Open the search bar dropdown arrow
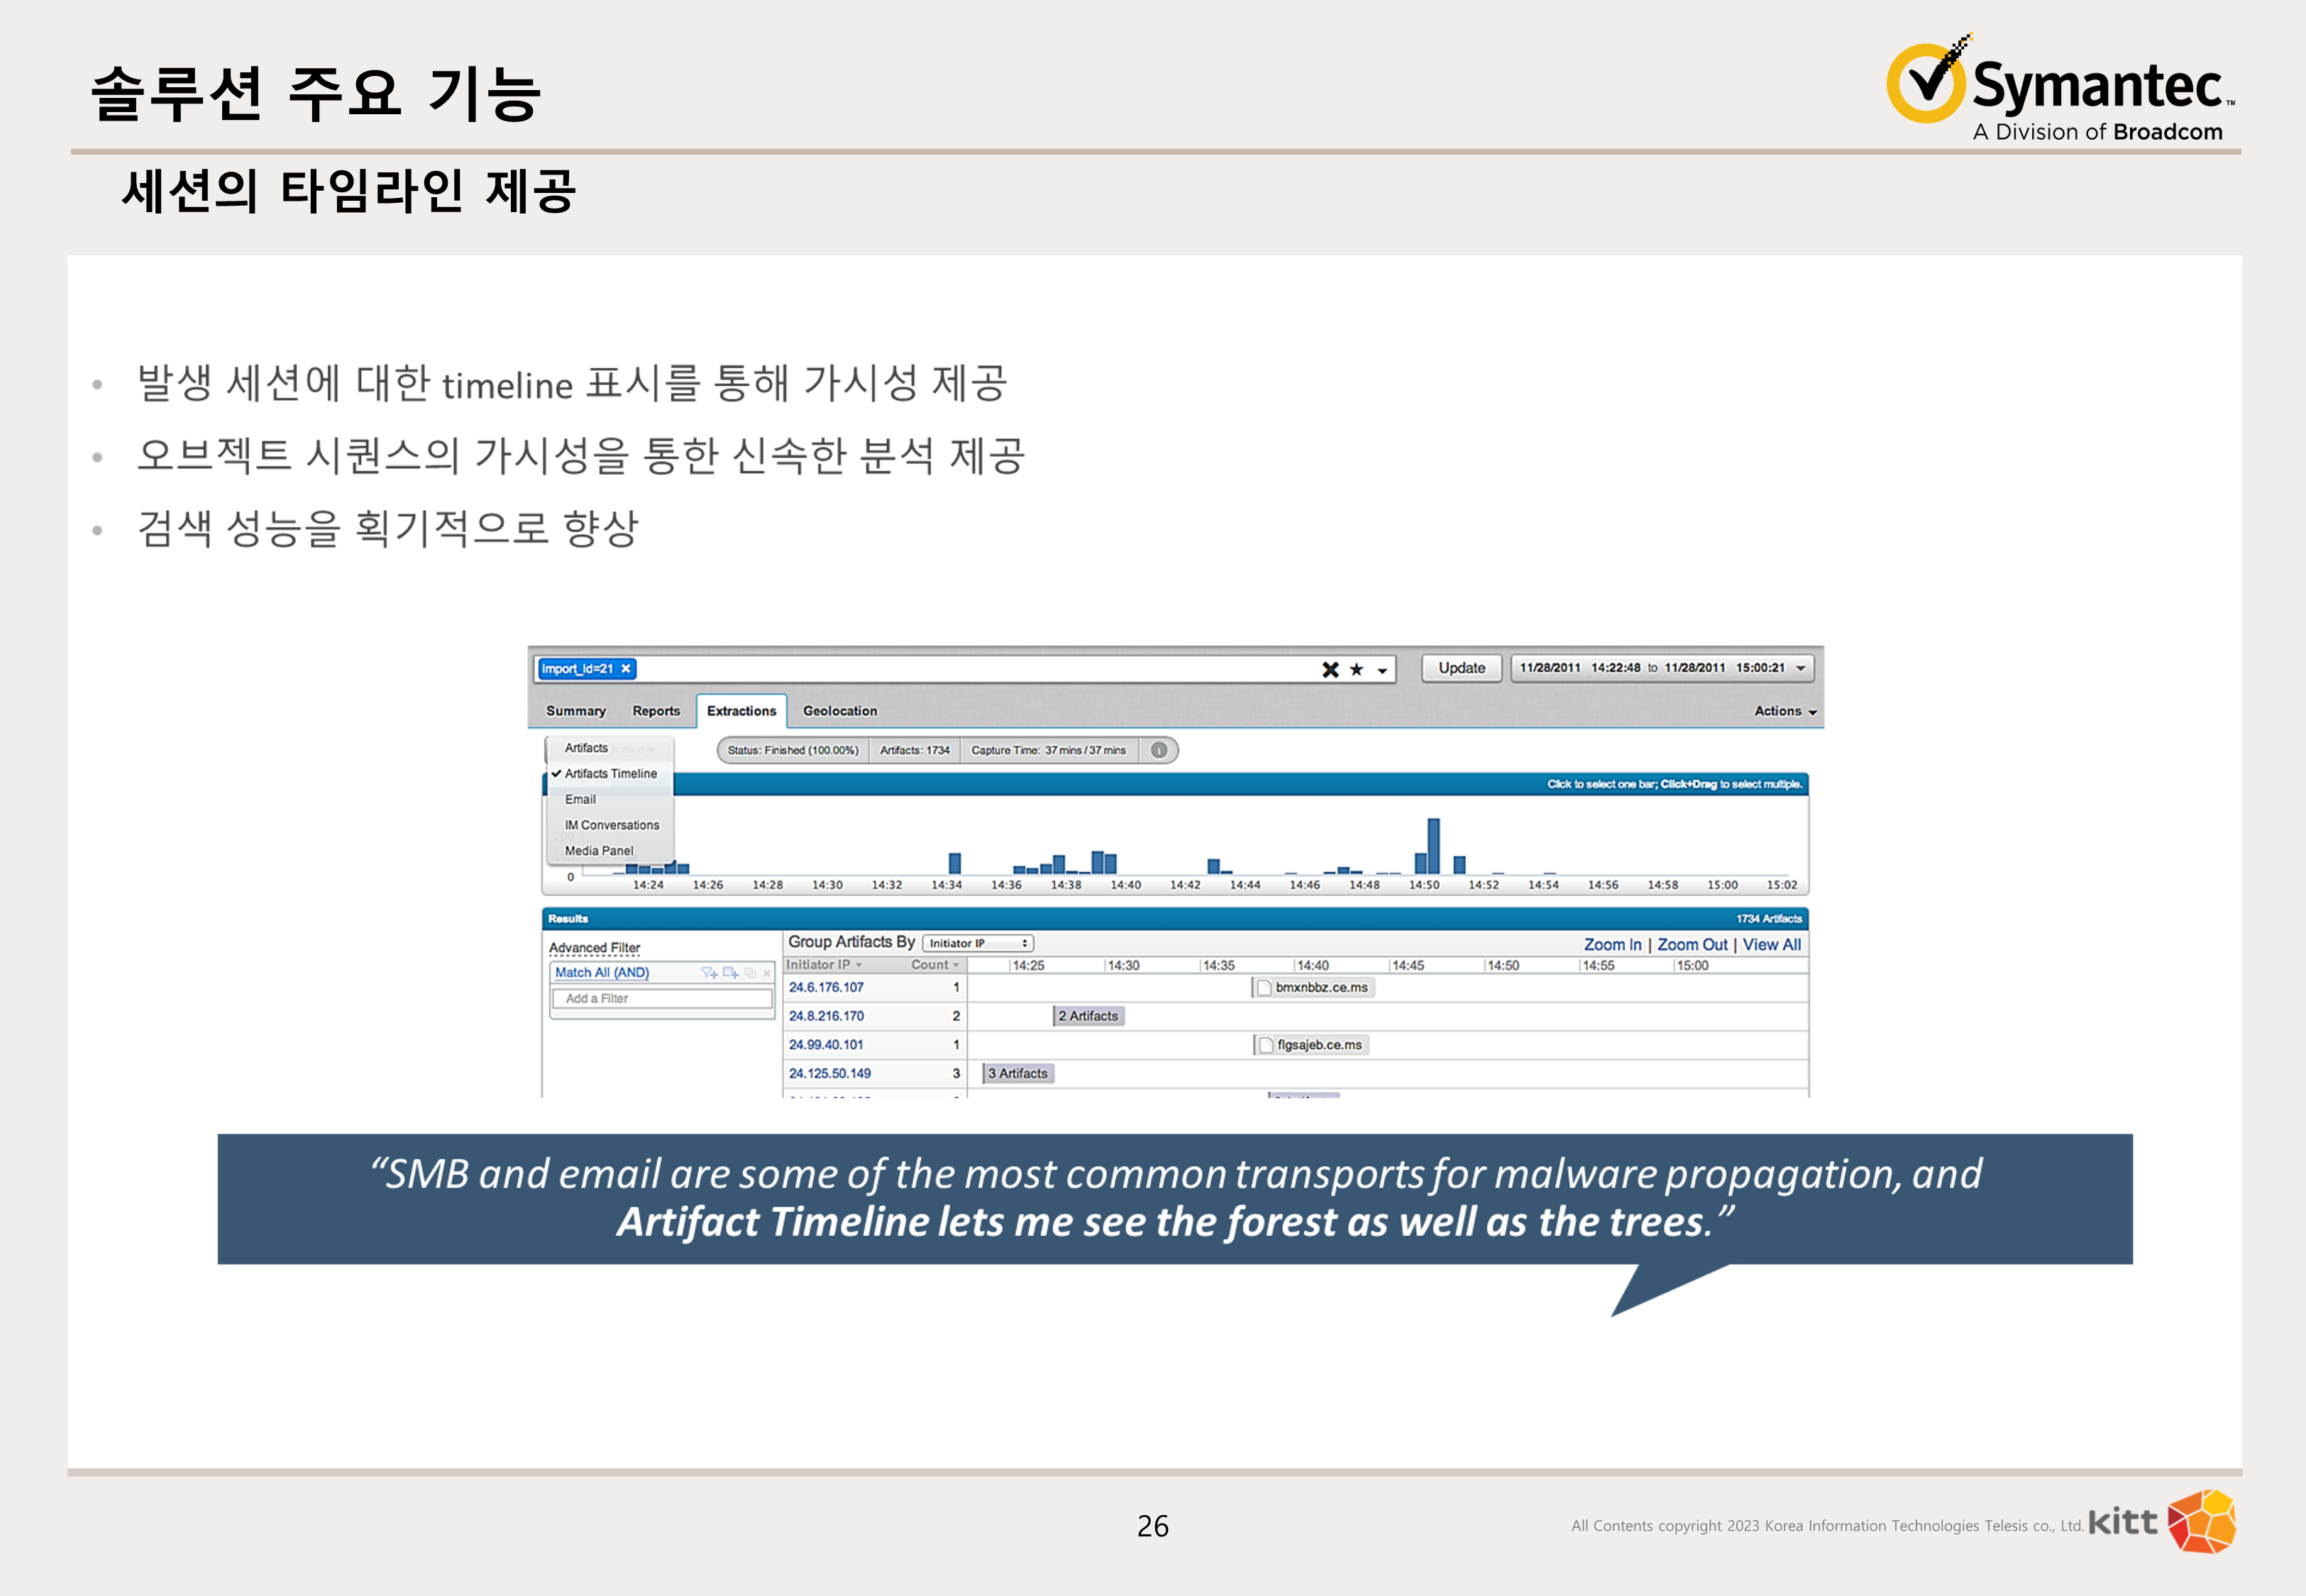 (x=1383, y=670)
